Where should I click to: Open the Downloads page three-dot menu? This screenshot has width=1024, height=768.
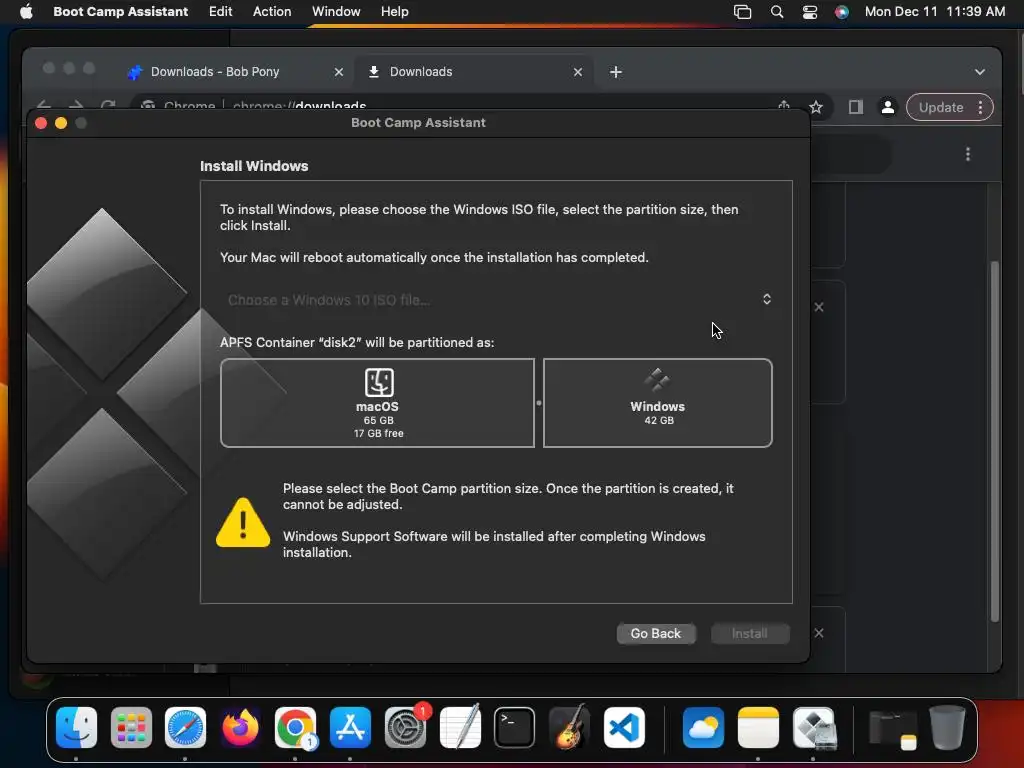(968, 154)
